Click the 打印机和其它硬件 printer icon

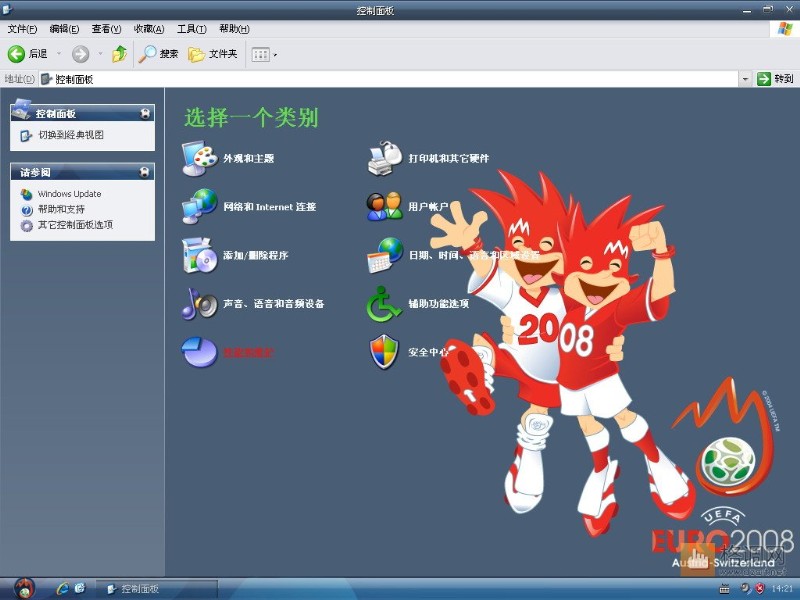384,158
